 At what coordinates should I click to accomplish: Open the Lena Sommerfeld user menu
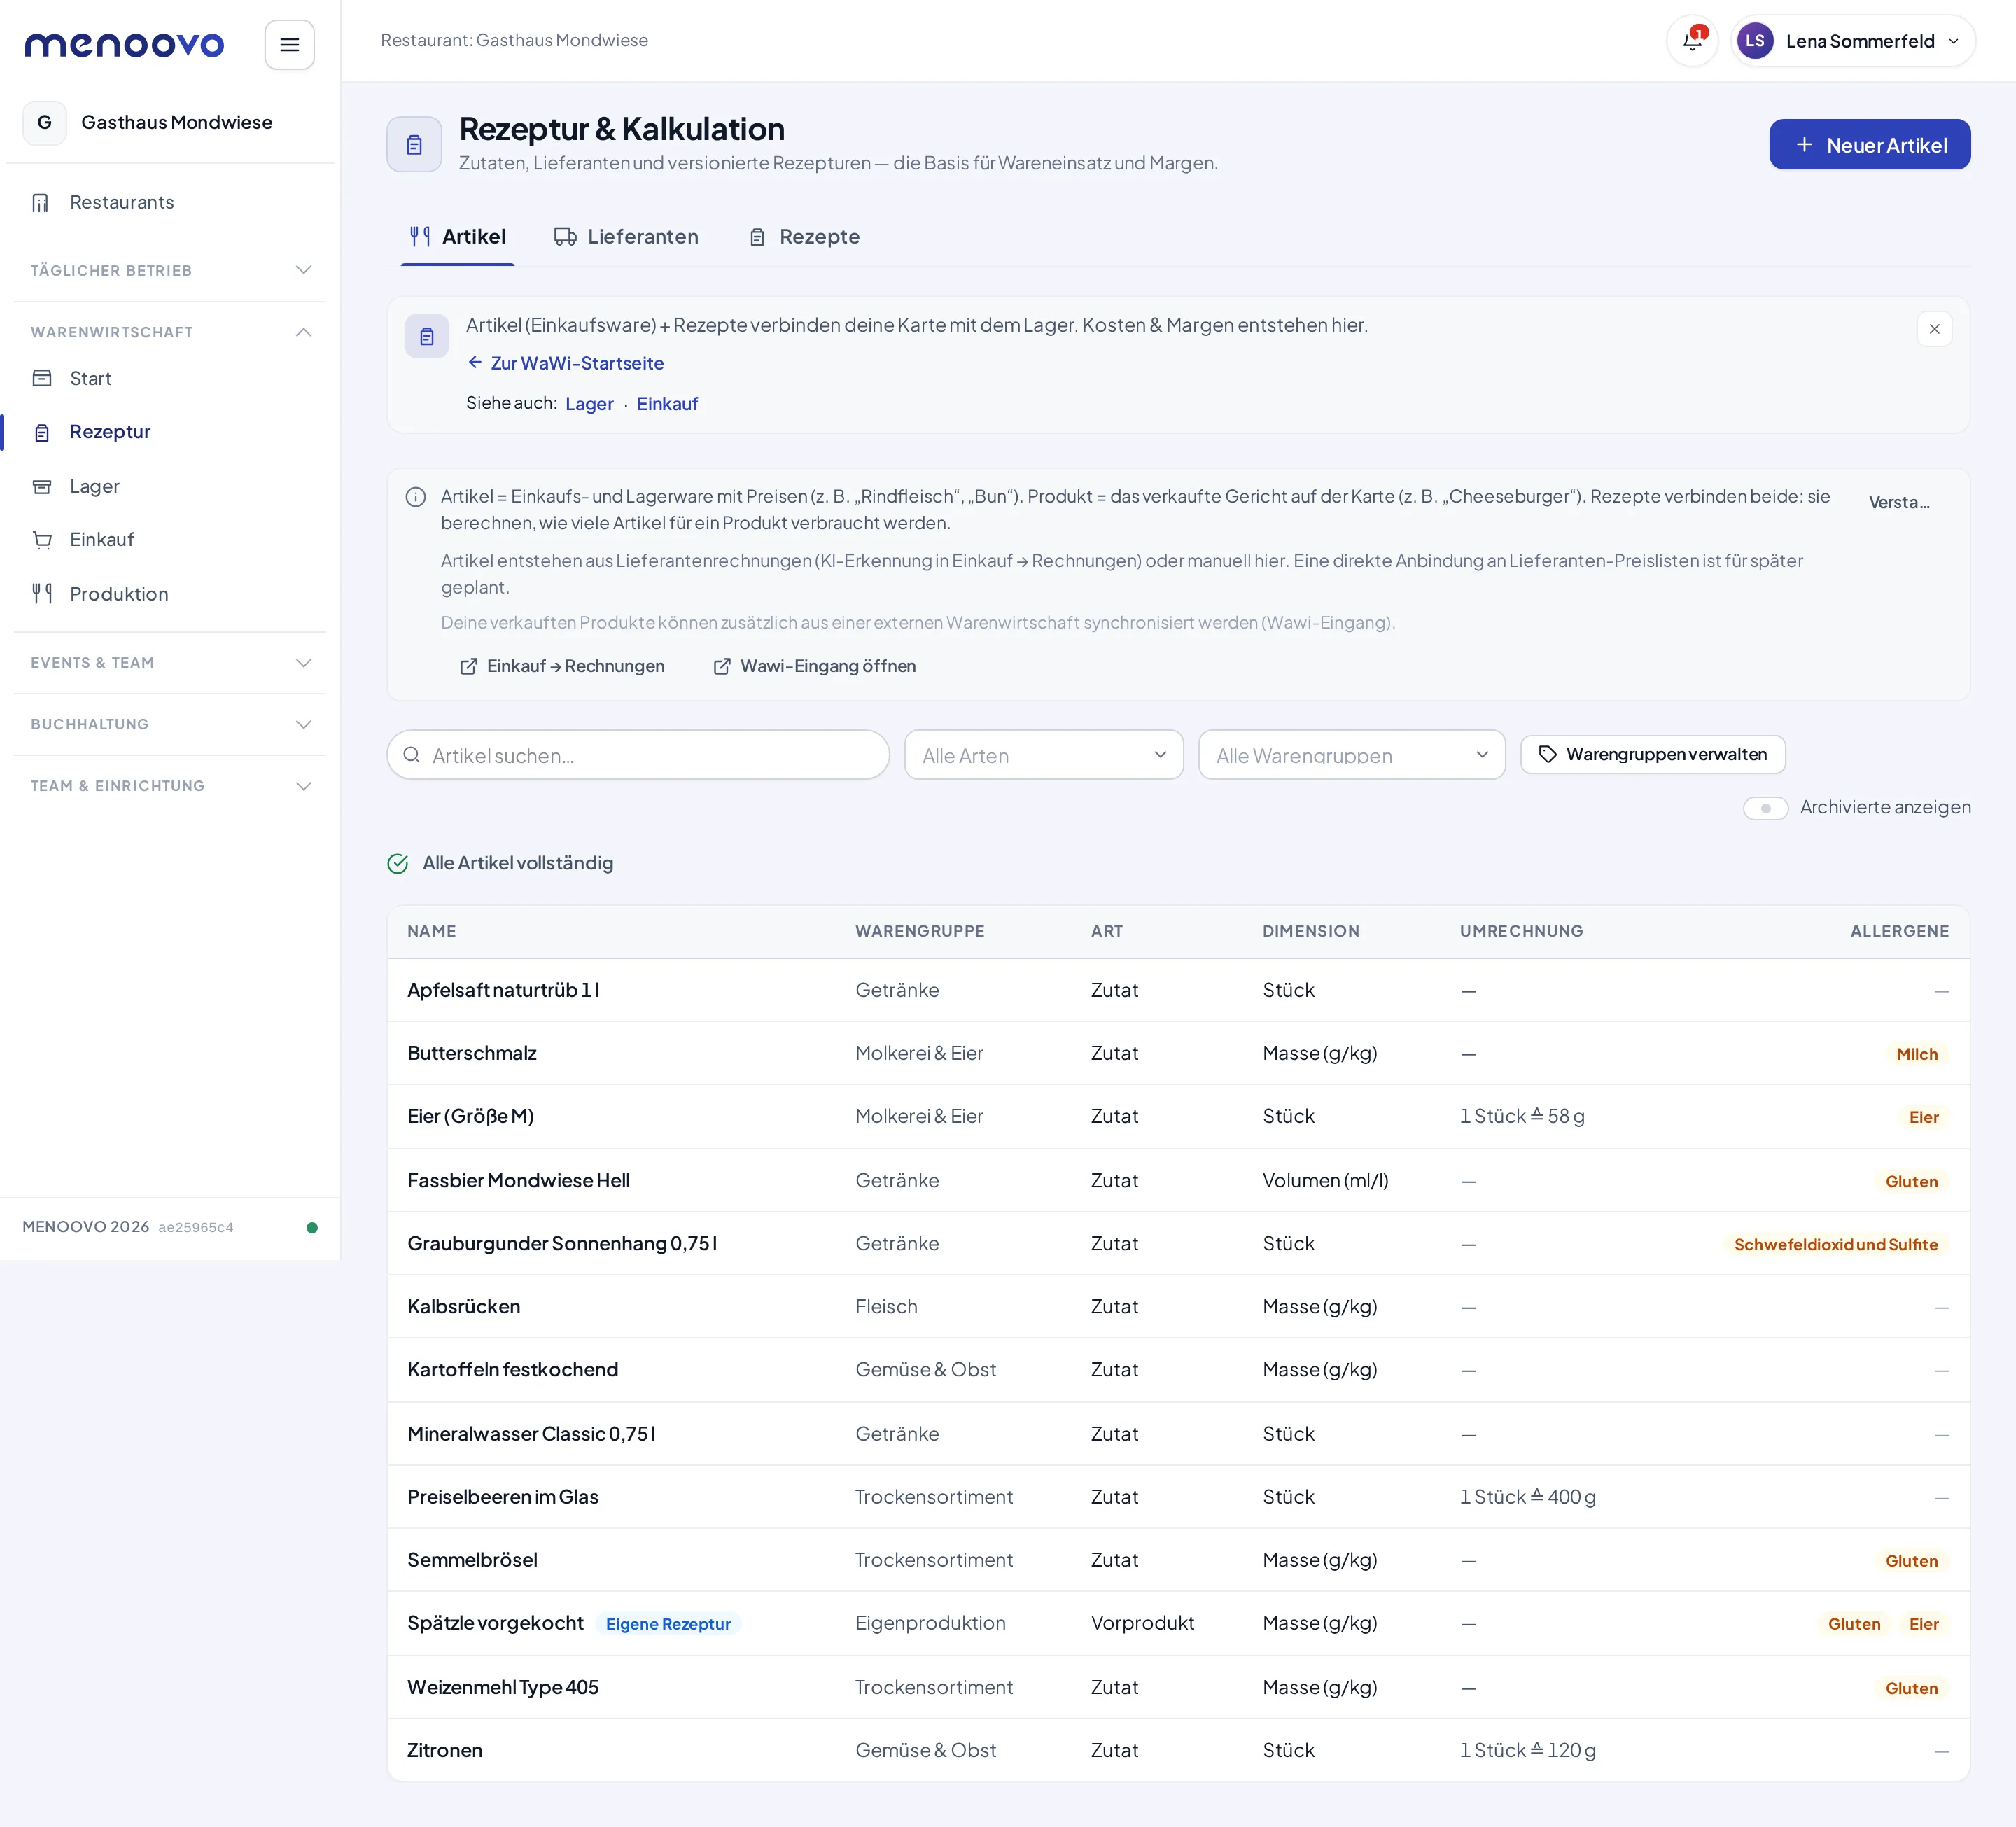coord(1853,41)
